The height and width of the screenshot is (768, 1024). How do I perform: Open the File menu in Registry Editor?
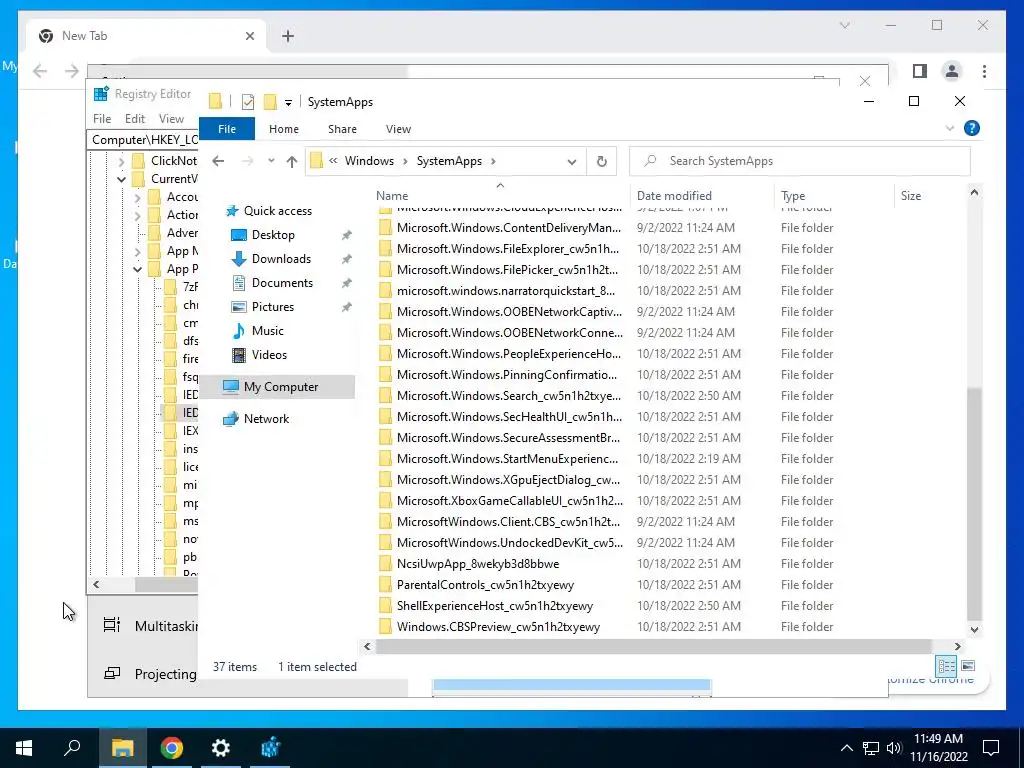click(102, 119)
